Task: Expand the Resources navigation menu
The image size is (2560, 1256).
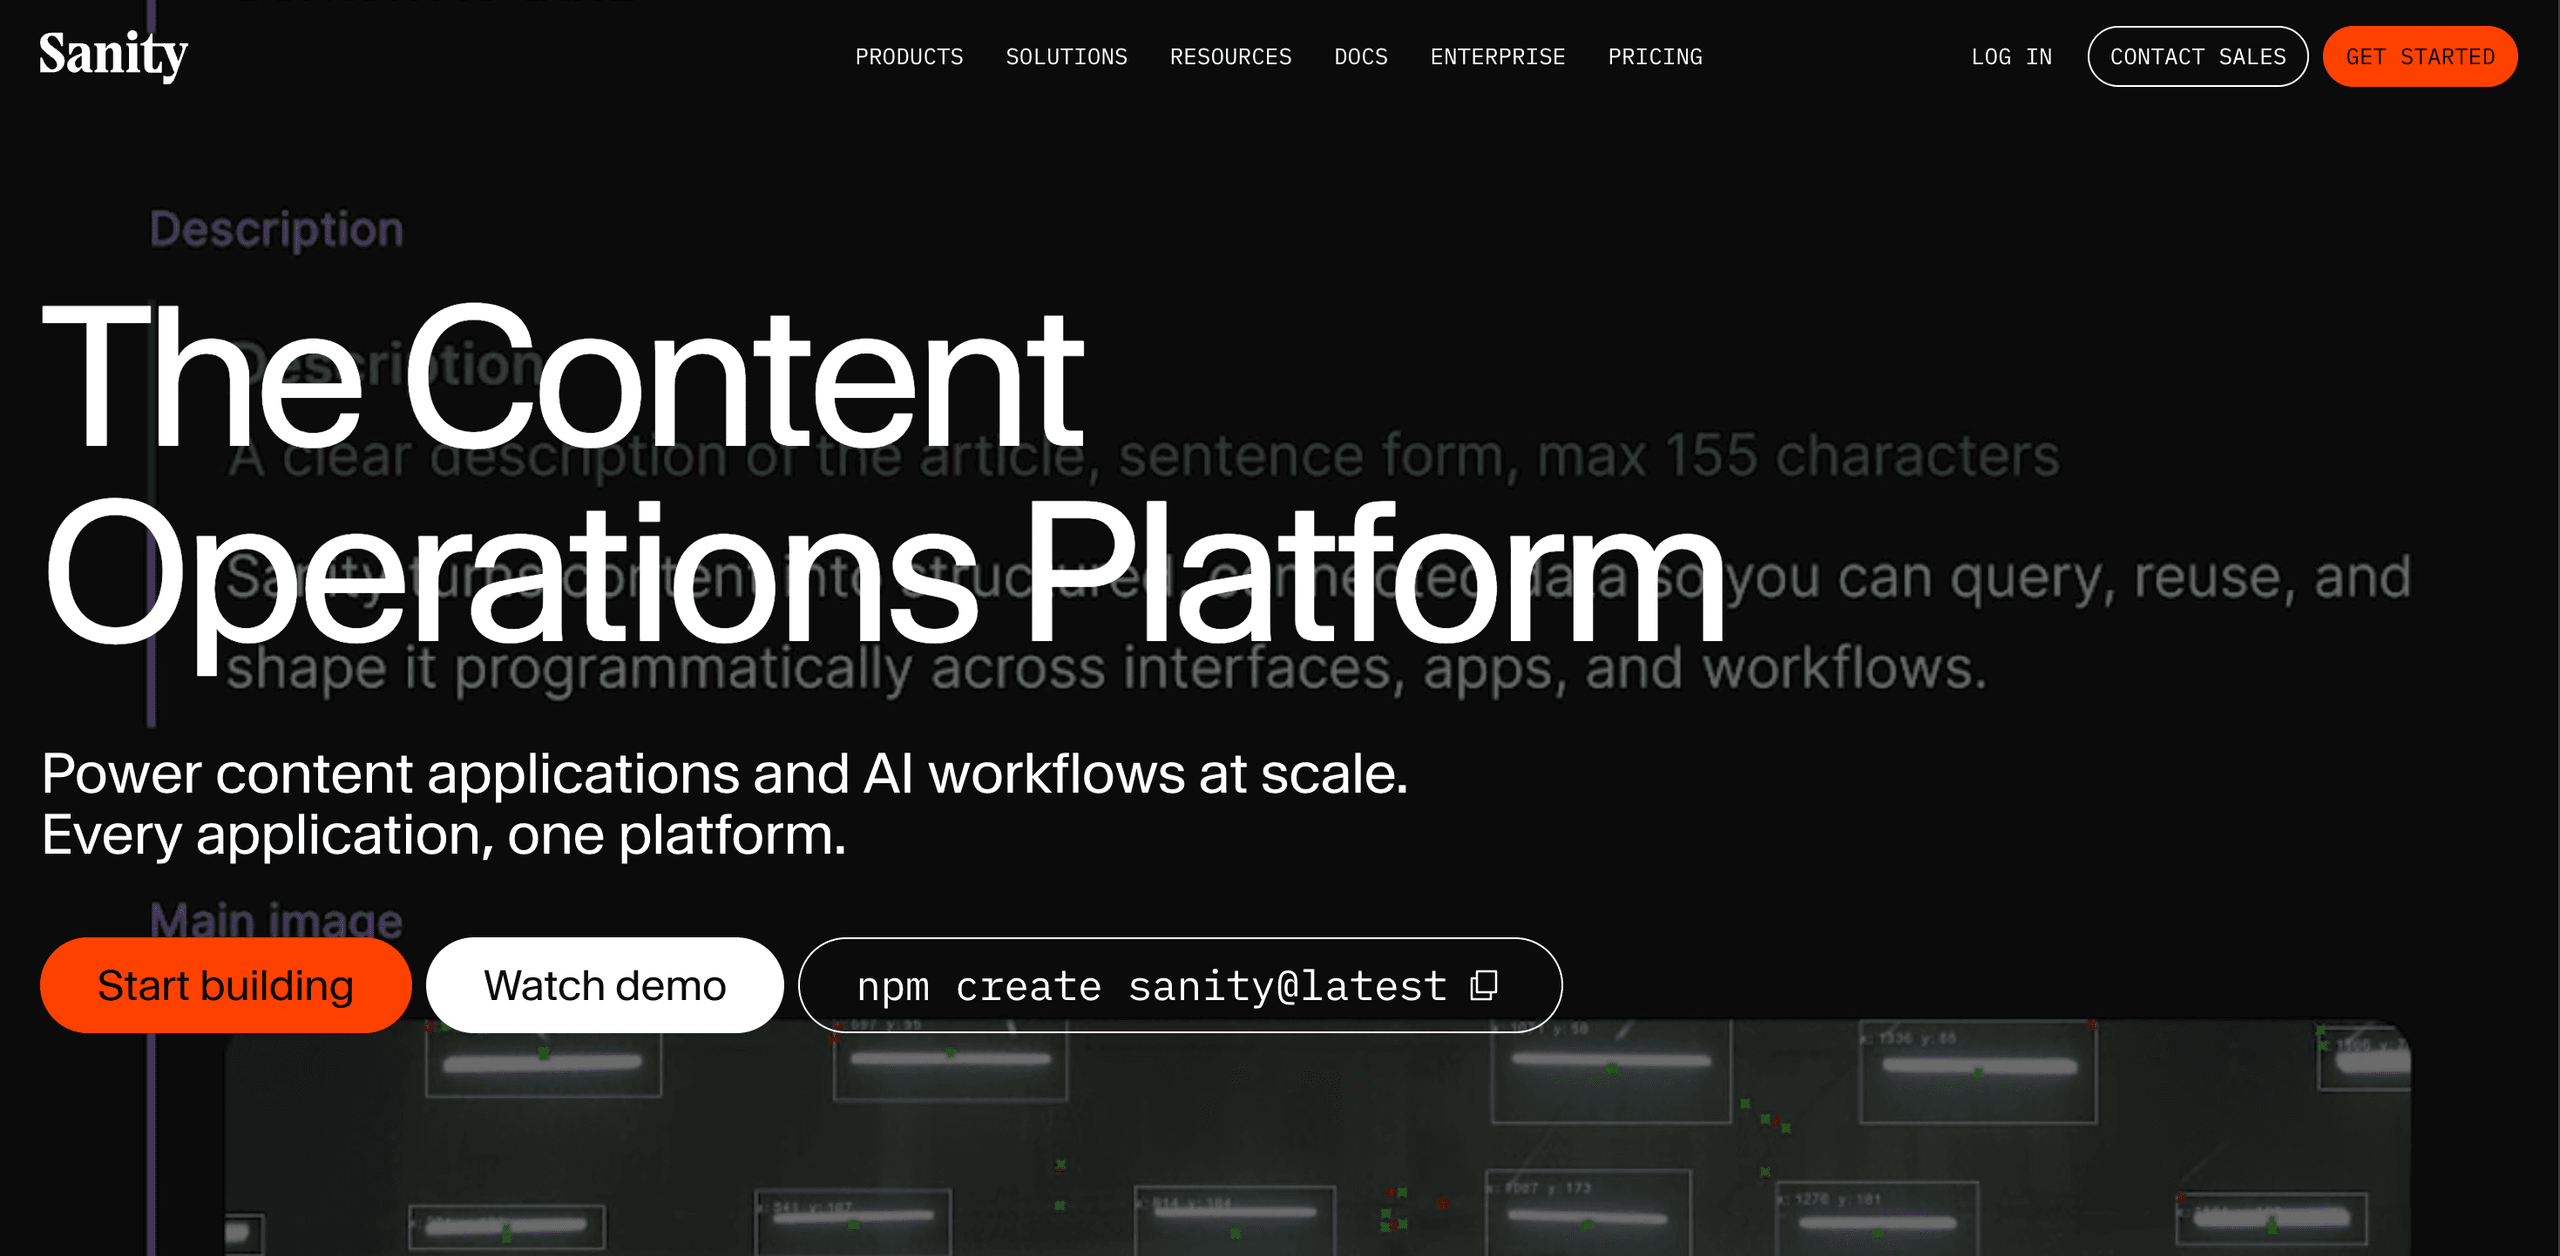Action: [1230, 57]
